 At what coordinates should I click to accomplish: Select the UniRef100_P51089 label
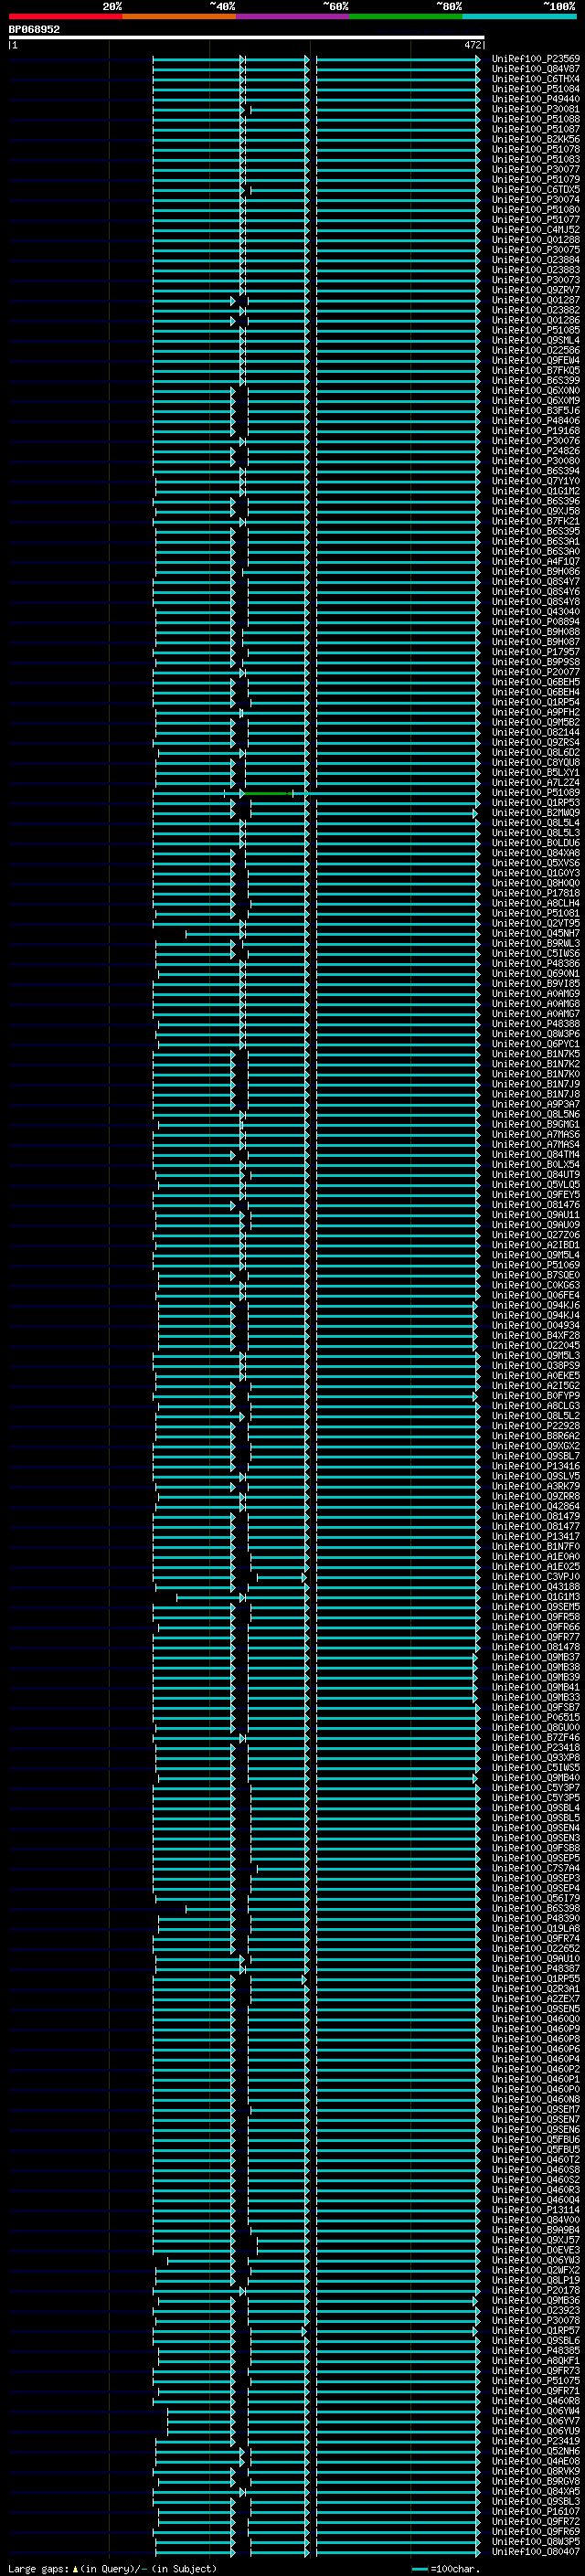click(x=536, y=793)
